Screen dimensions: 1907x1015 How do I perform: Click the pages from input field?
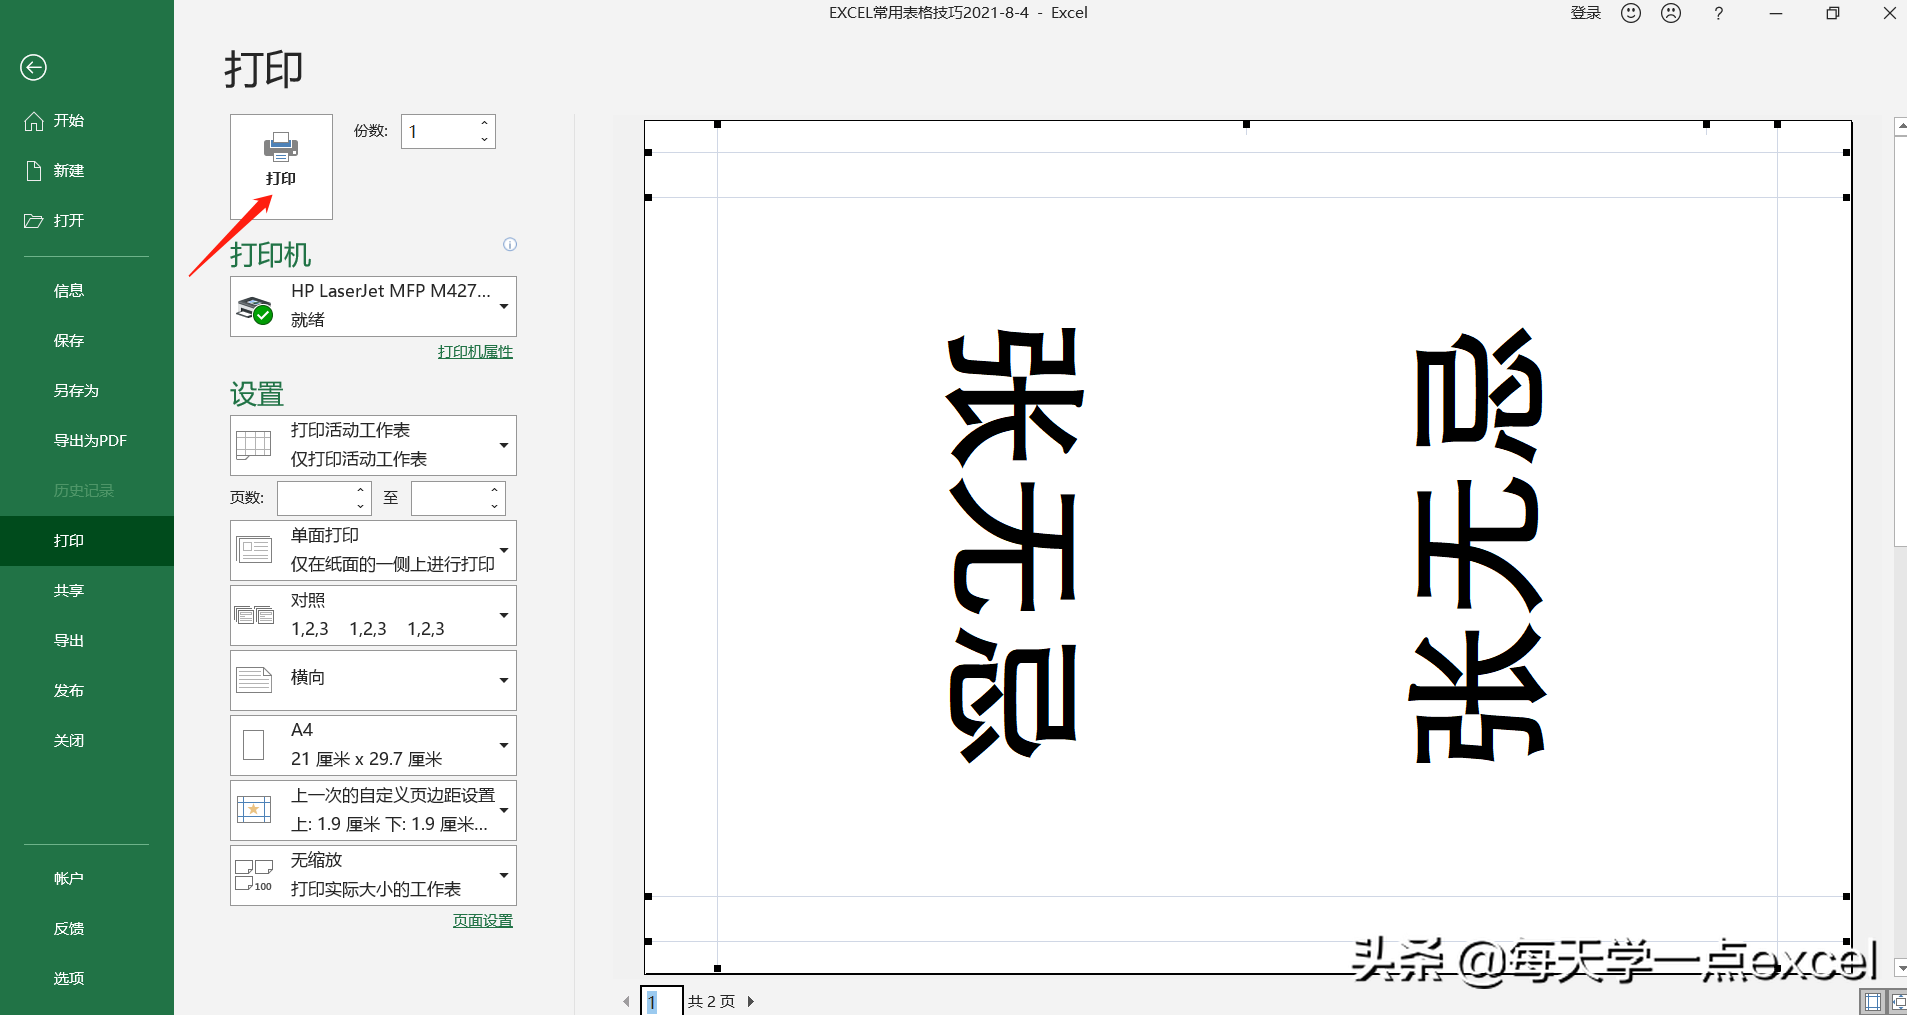click(315, 498)
